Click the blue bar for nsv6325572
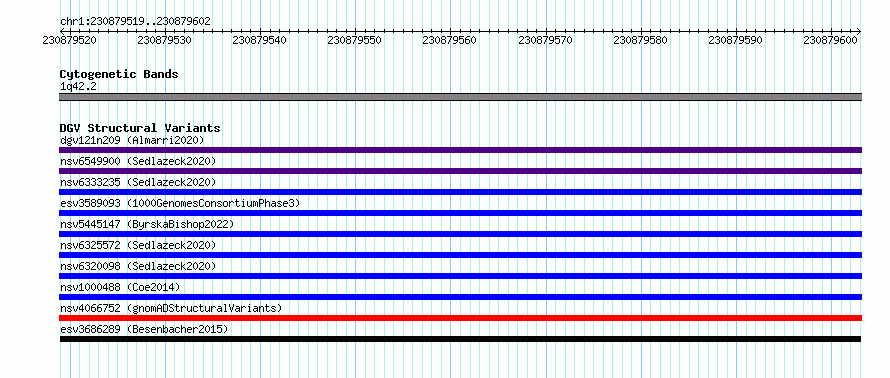This screenshot has height=378, width=890. pyautogui.click(x=460, y=255)
